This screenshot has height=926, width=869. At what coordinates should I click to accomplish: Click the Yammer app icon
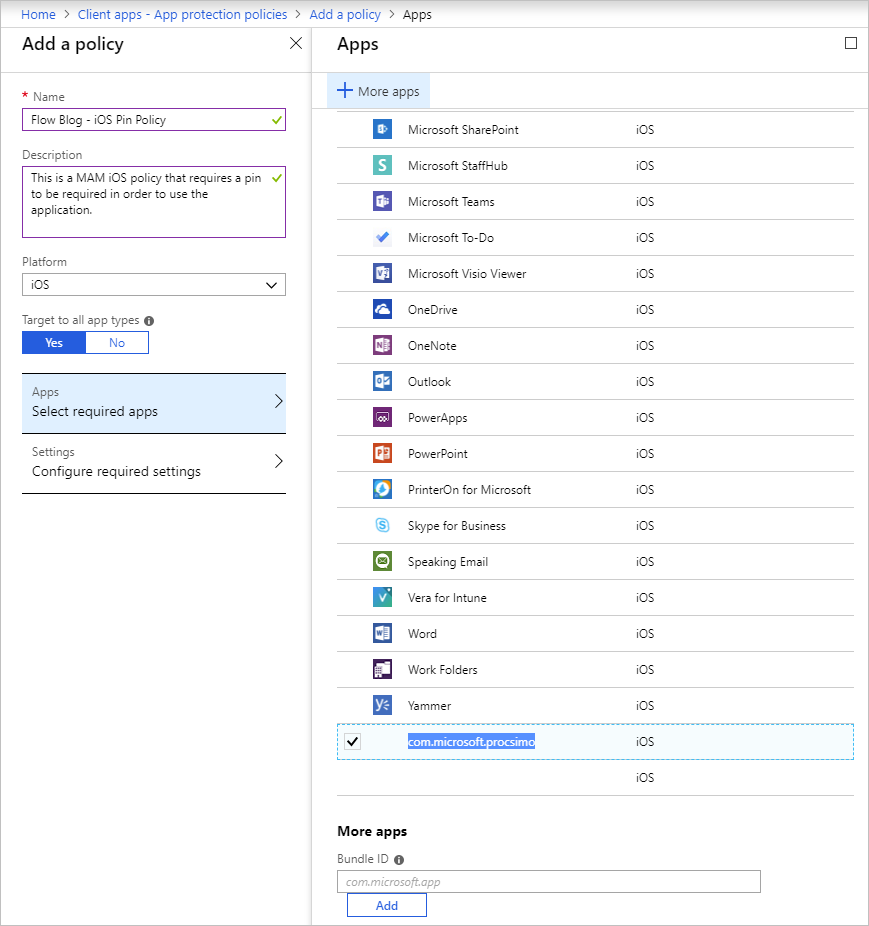[x=381, y=706]
